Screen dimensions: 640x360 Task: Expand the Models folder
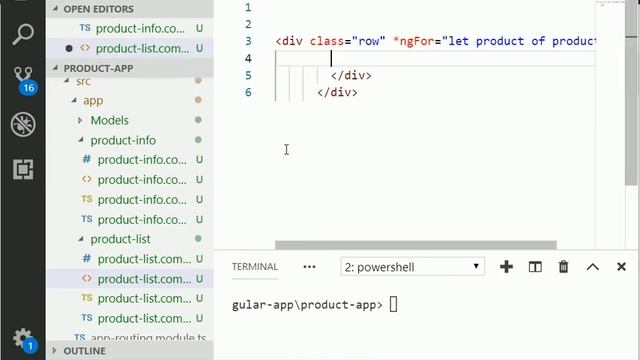click(130, 120)
